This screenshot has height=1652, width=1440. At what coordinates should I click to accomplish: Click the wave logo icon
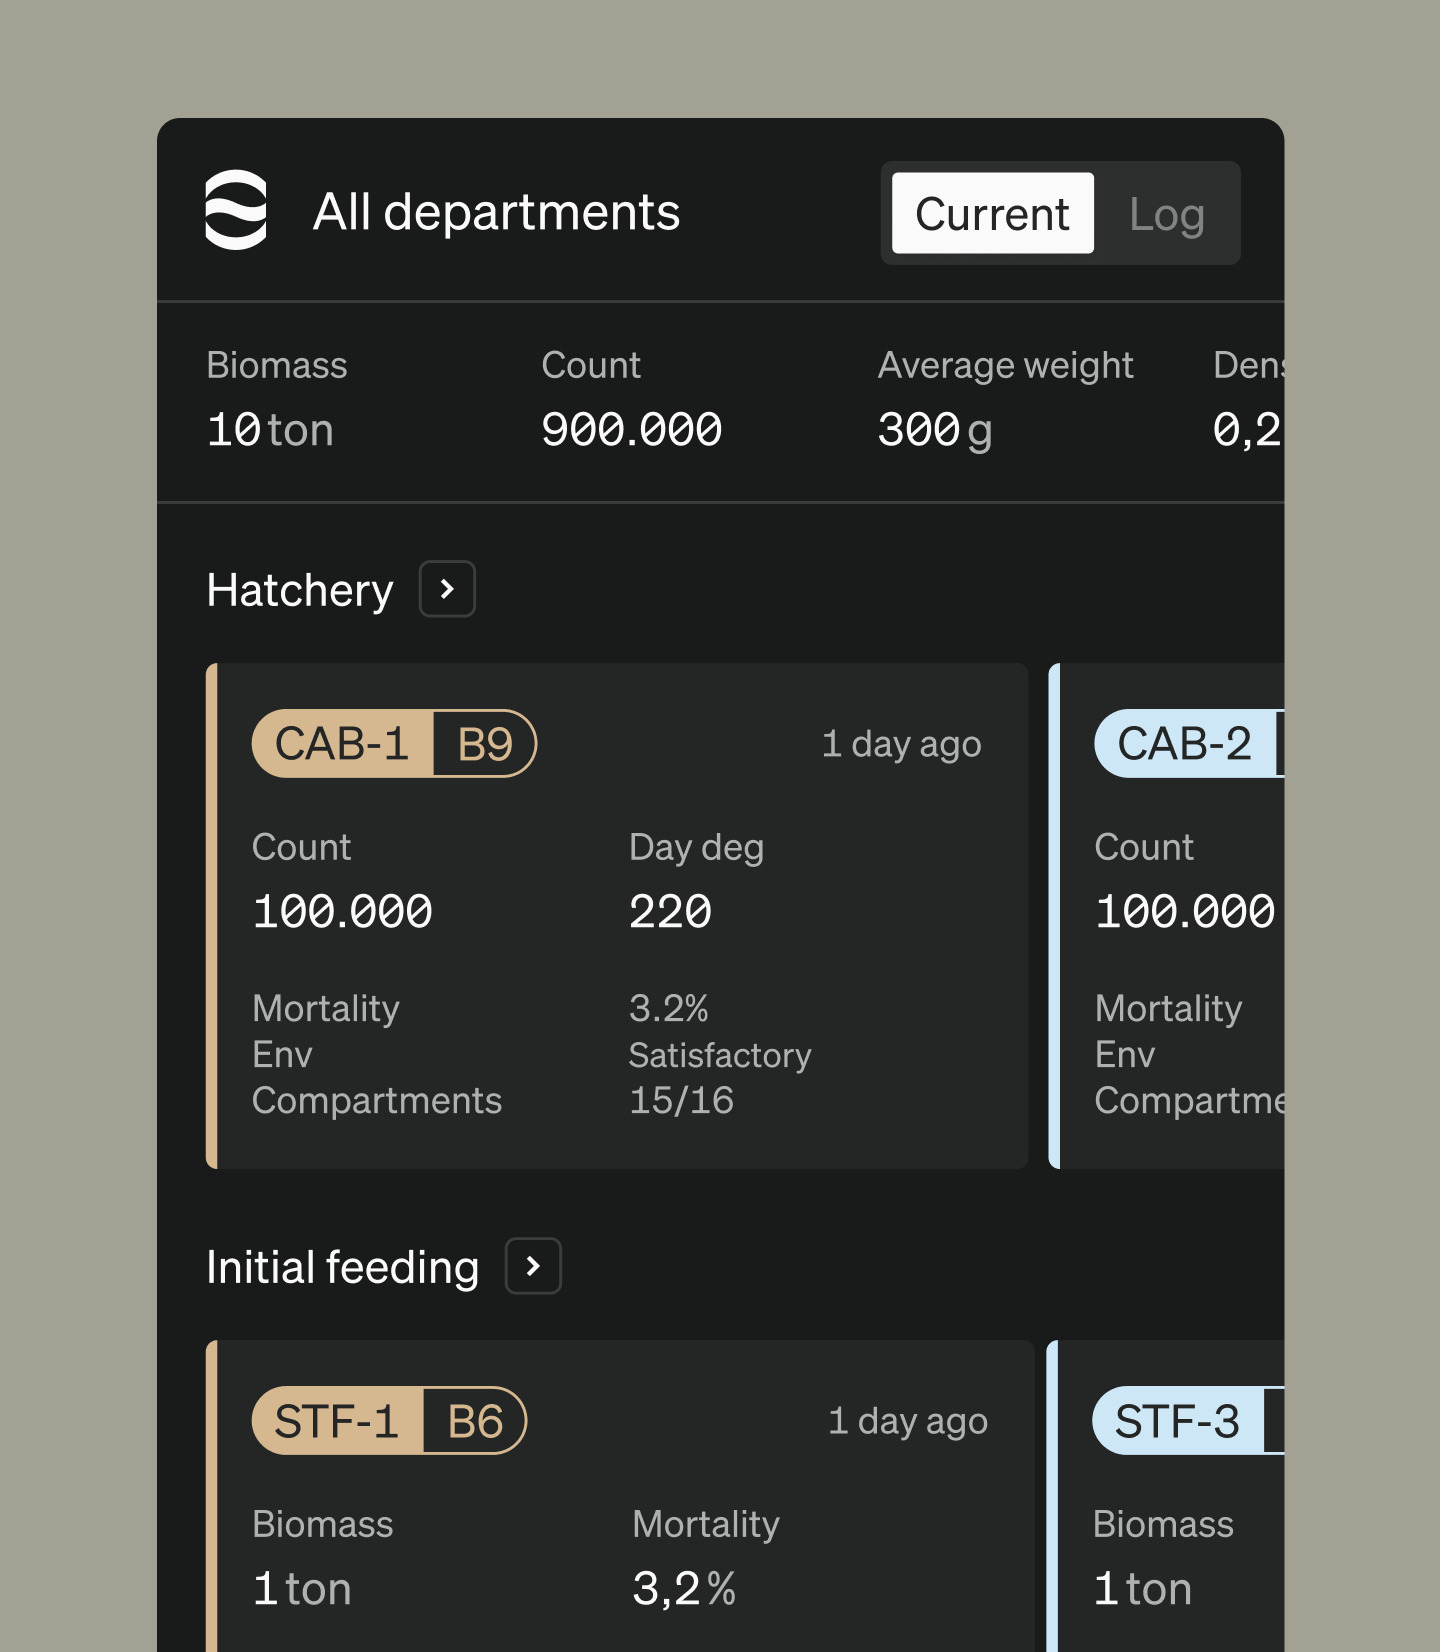coord(236,210)
